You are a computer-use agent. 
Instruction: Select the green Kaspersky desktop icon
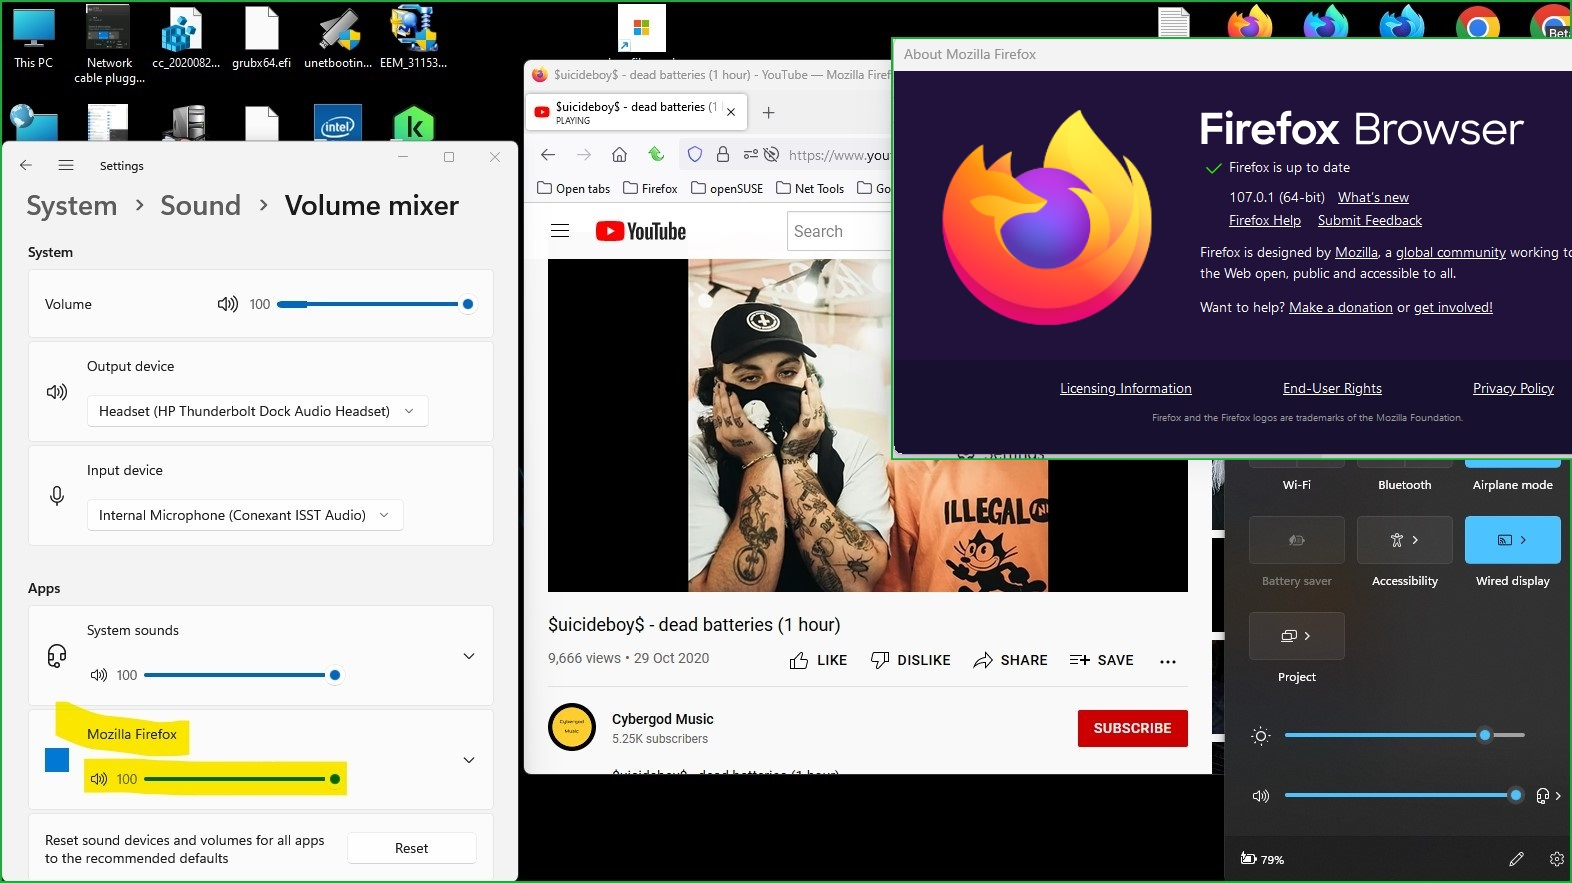point(414,124)
